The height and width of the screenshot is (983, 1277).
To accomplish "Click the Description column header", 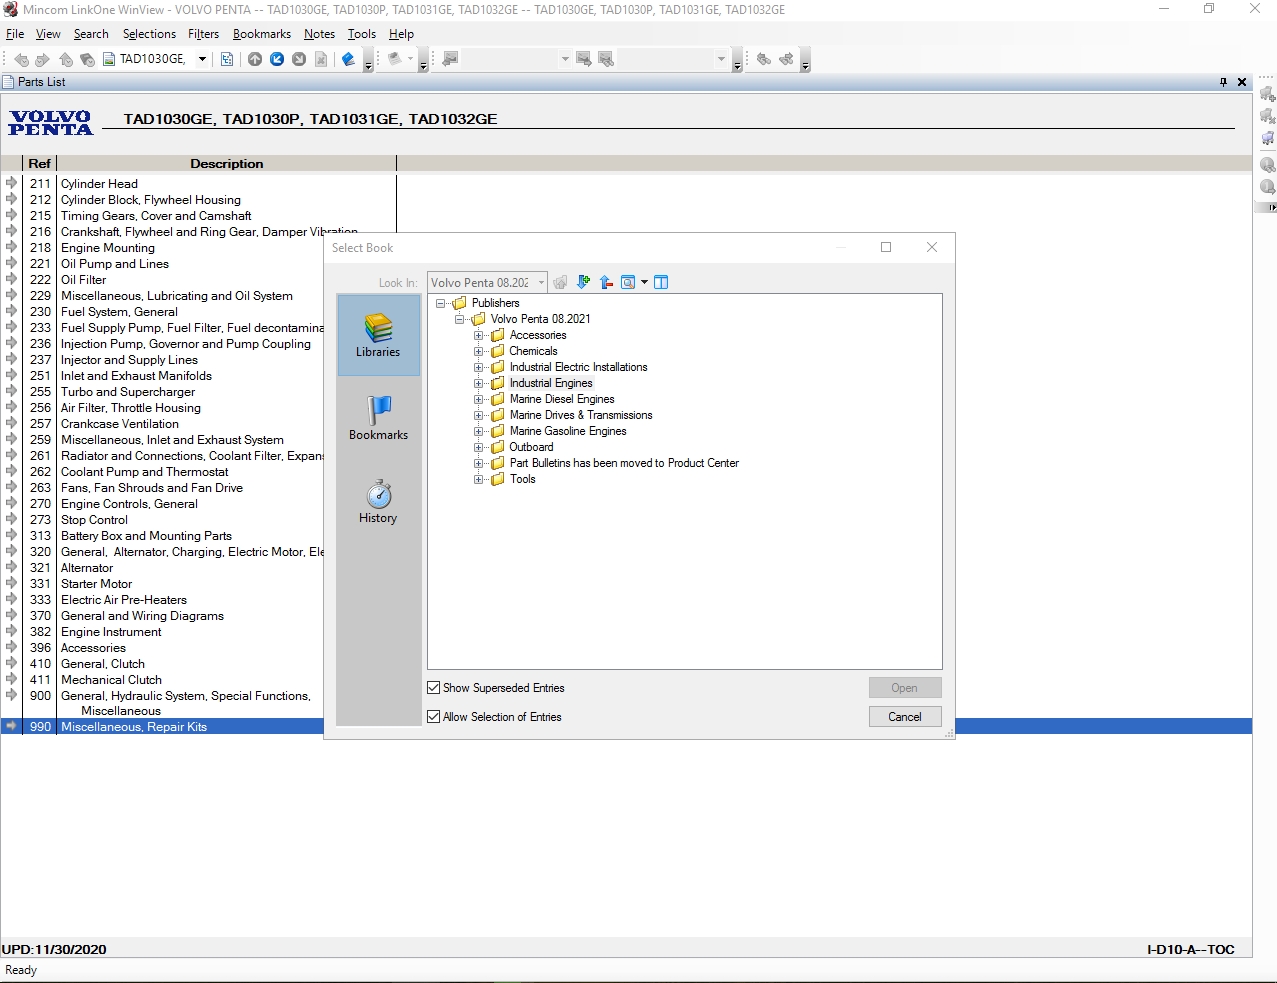I will coord(227,163).
